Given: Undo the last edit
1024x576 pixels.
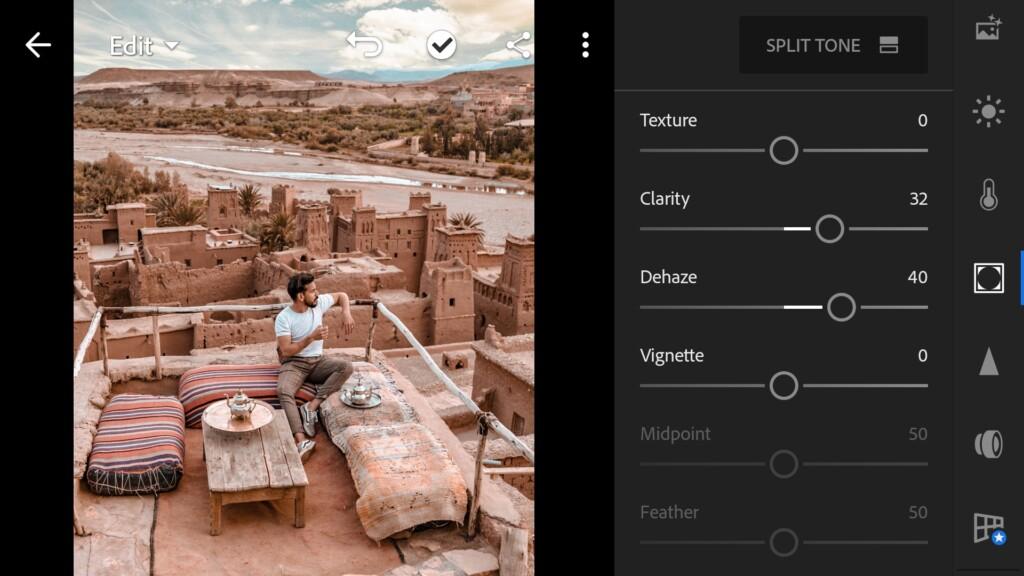Looking at the screenshot, I should click(x=364, y=45).
